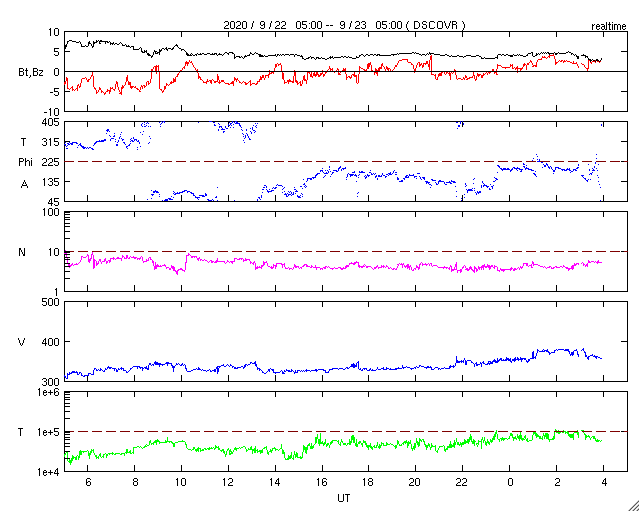Click the chart title containing 'DSCOVR'
This screenshot has width=640, height=512.
tap(344, 25)
